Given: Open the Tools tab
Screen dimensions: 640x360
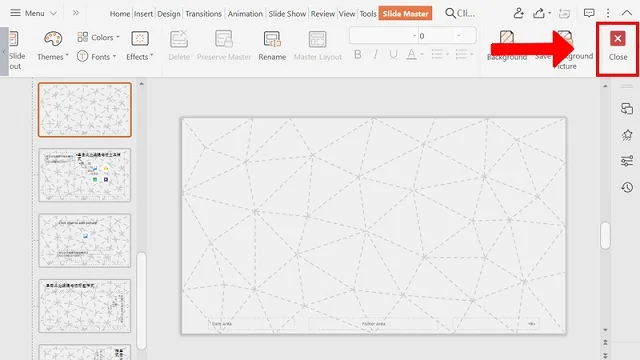Looking at the screenshot, I should pos(368,14).
